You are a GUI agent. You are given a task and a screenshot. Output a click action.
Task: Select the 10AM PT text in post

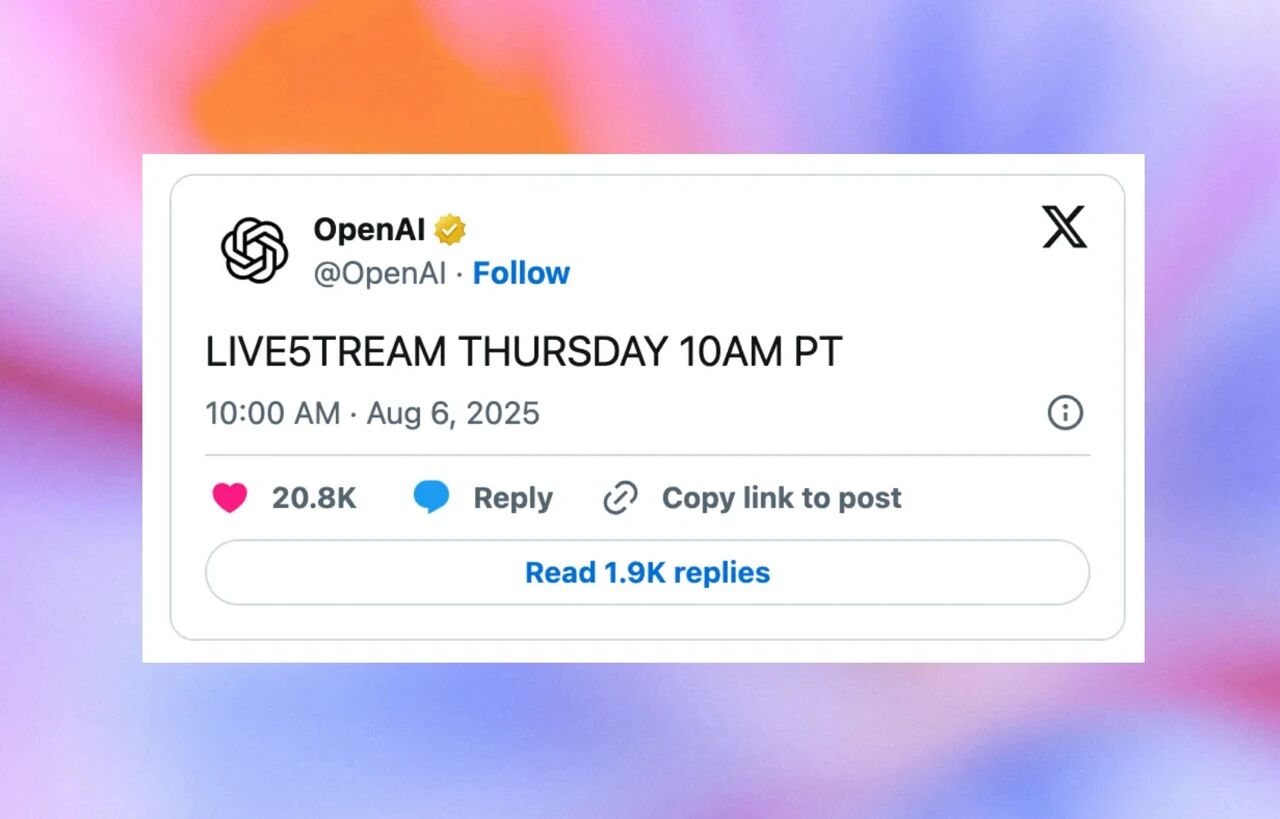click(x=761, y=352)
